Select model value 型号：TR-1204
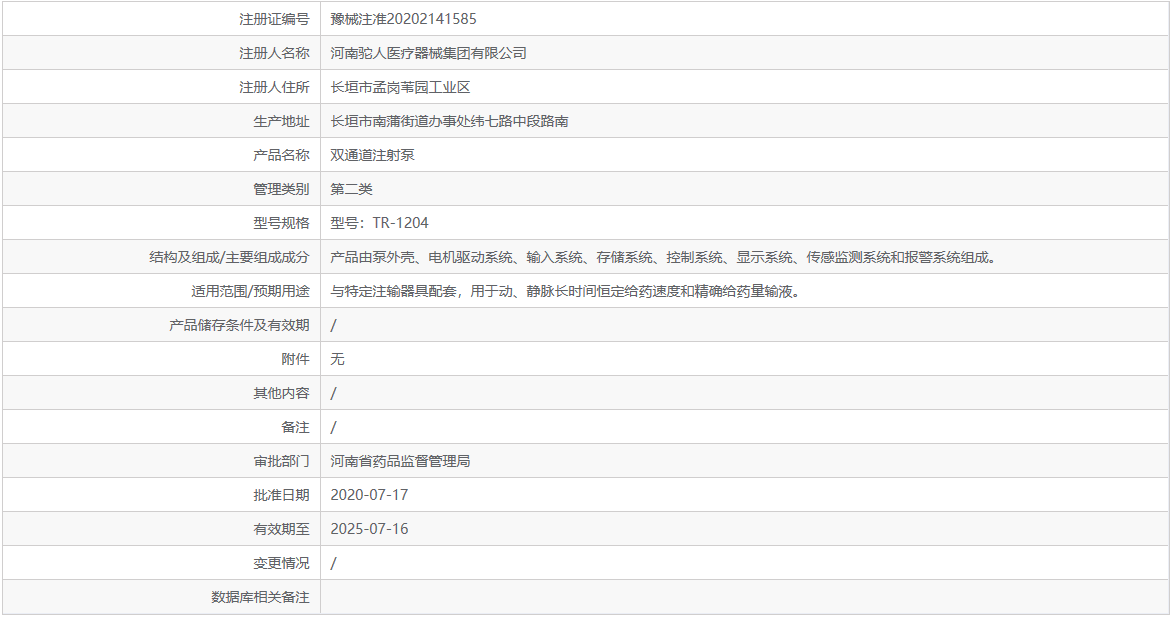Image resolution: width=1174 pixels, height=619 pixels. [x=380, y=223]
